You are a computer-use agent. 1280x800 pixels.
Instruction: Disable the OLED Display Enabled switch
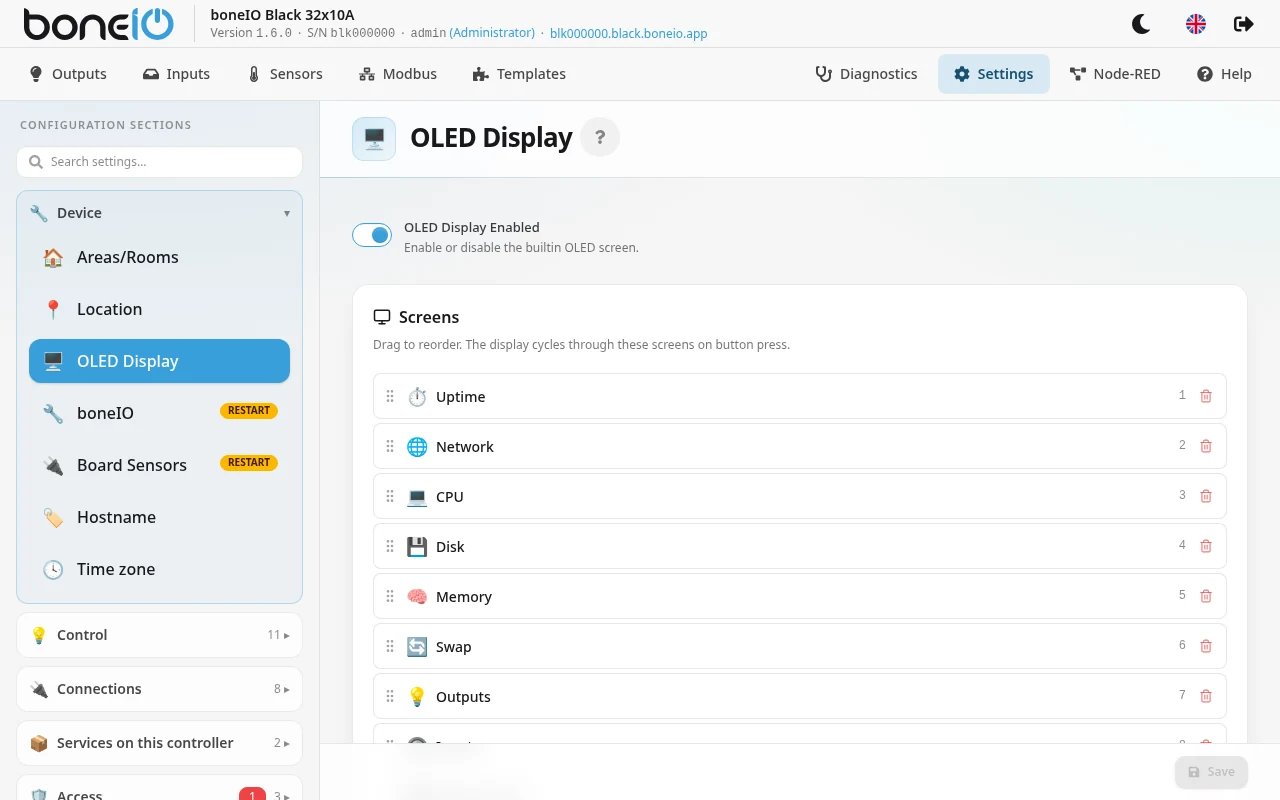click(372, 235)
